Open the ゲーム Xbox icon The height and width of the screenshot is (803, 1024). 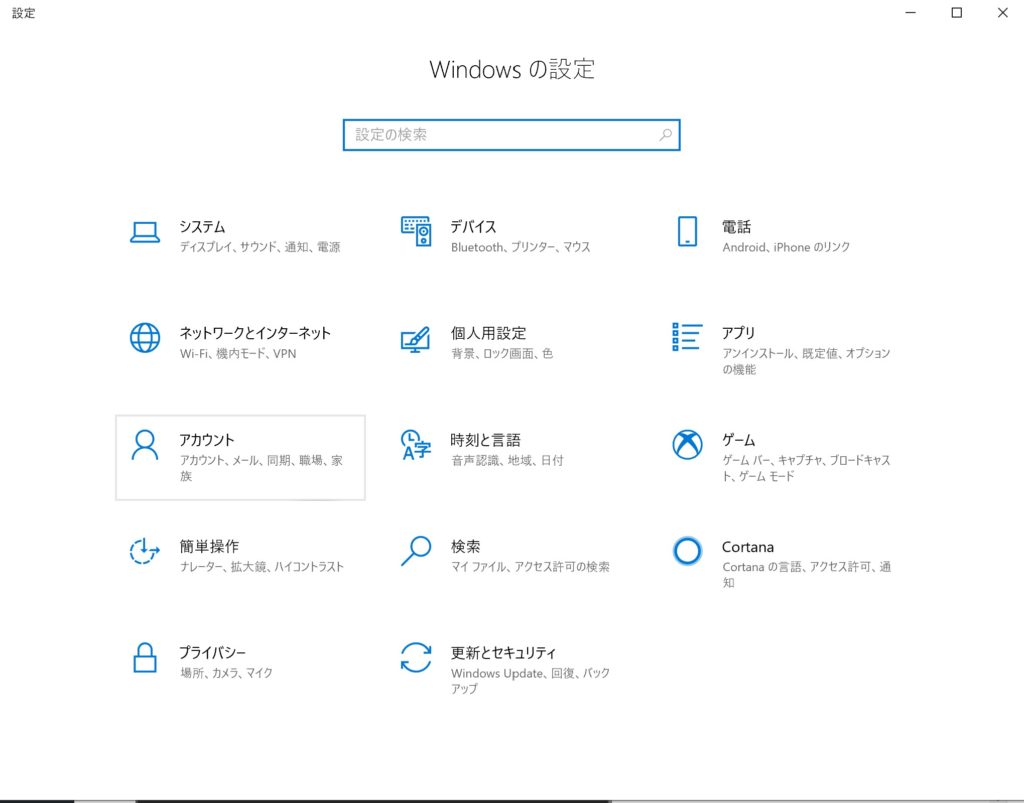point(687,445)
